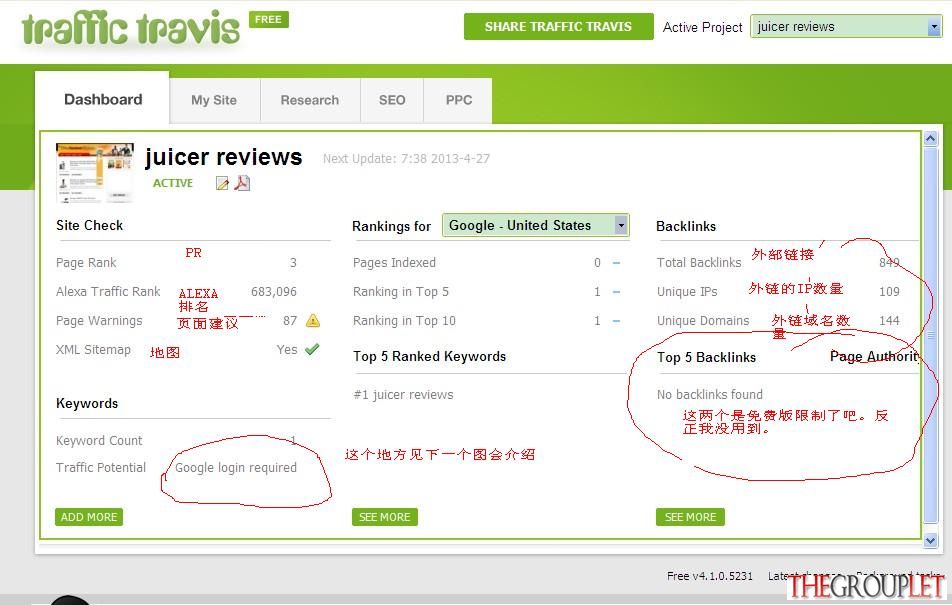Click the Keyword Count label
Screen dimensions: 952x605
tap(99, 440)
